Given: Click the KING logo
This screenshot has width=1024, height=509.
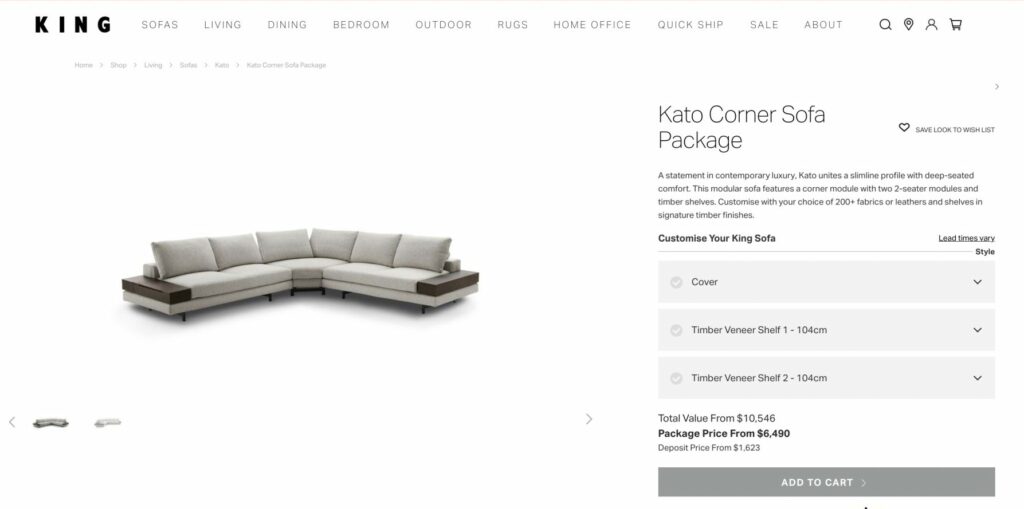Looking at the screenshot, I should [72, 25].
